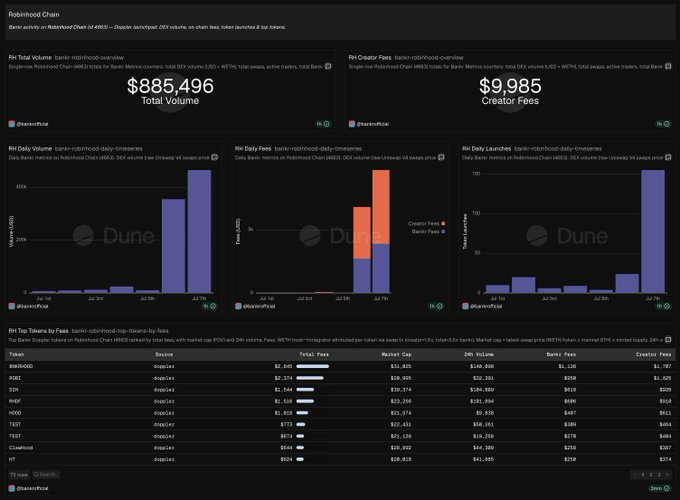This screenshot has height=500, width=680.
Task: Select the HT token cell
Action: tap(12, 459)
